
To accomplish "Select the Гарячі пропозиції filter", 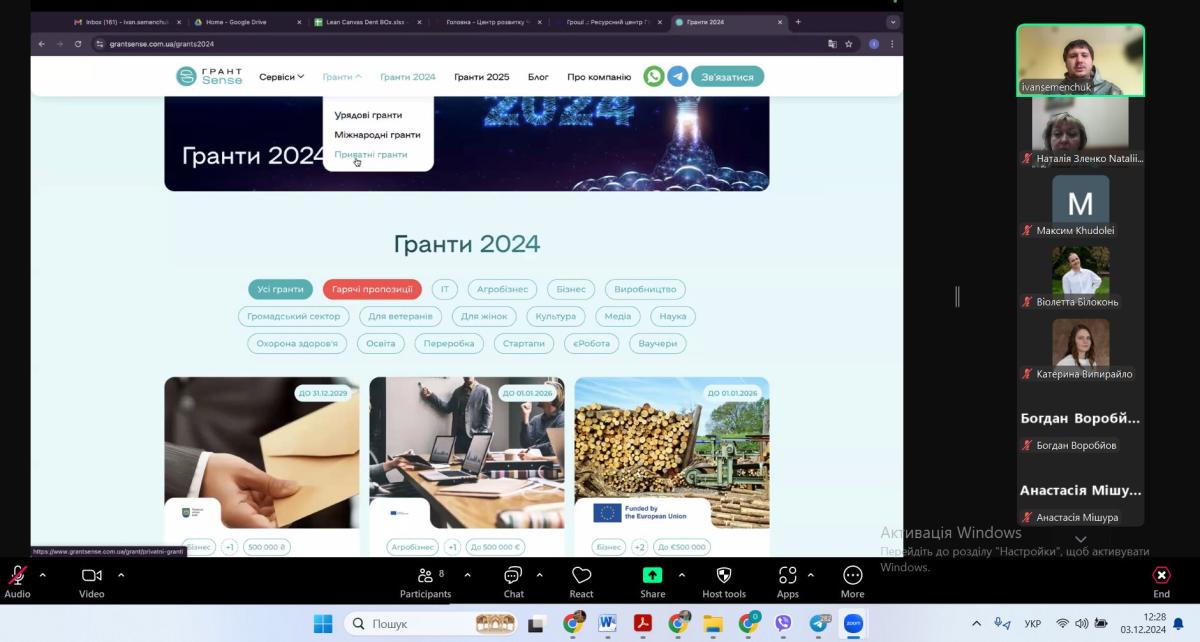I will (372, 289).
